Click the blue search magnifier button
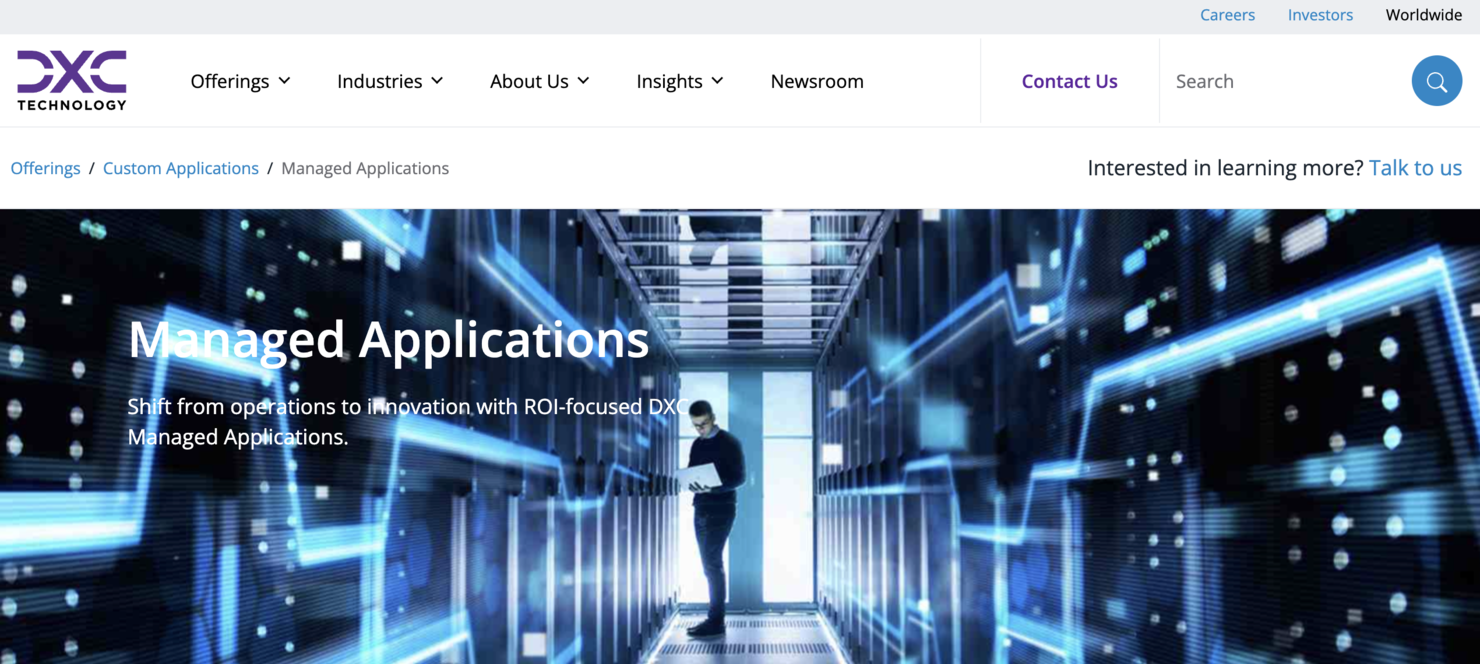1480x664 pixels. point(1437,81)
